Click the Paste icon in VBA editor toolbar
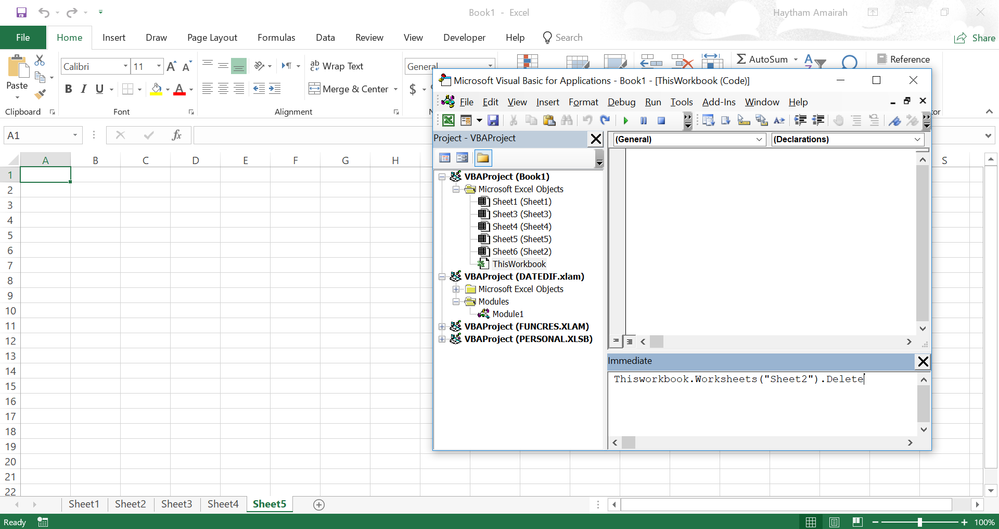 [x=549, y=120]
